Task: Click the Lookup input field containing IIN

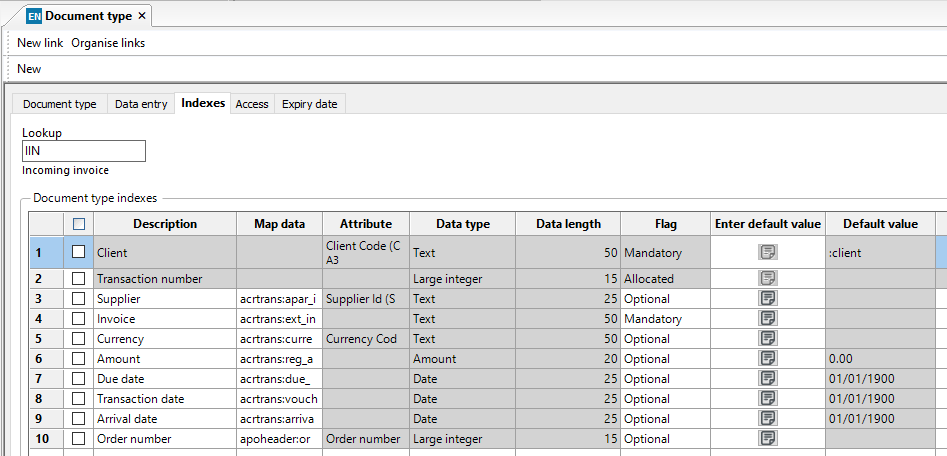Action: coord(84,151)
